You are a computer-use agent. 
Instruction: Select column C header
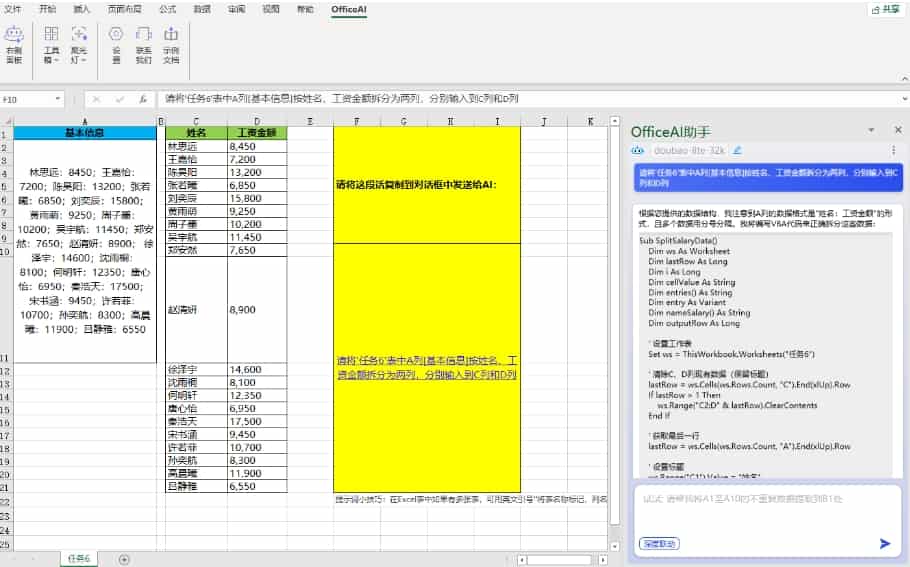pyautogui.click(x=196, y=121)
